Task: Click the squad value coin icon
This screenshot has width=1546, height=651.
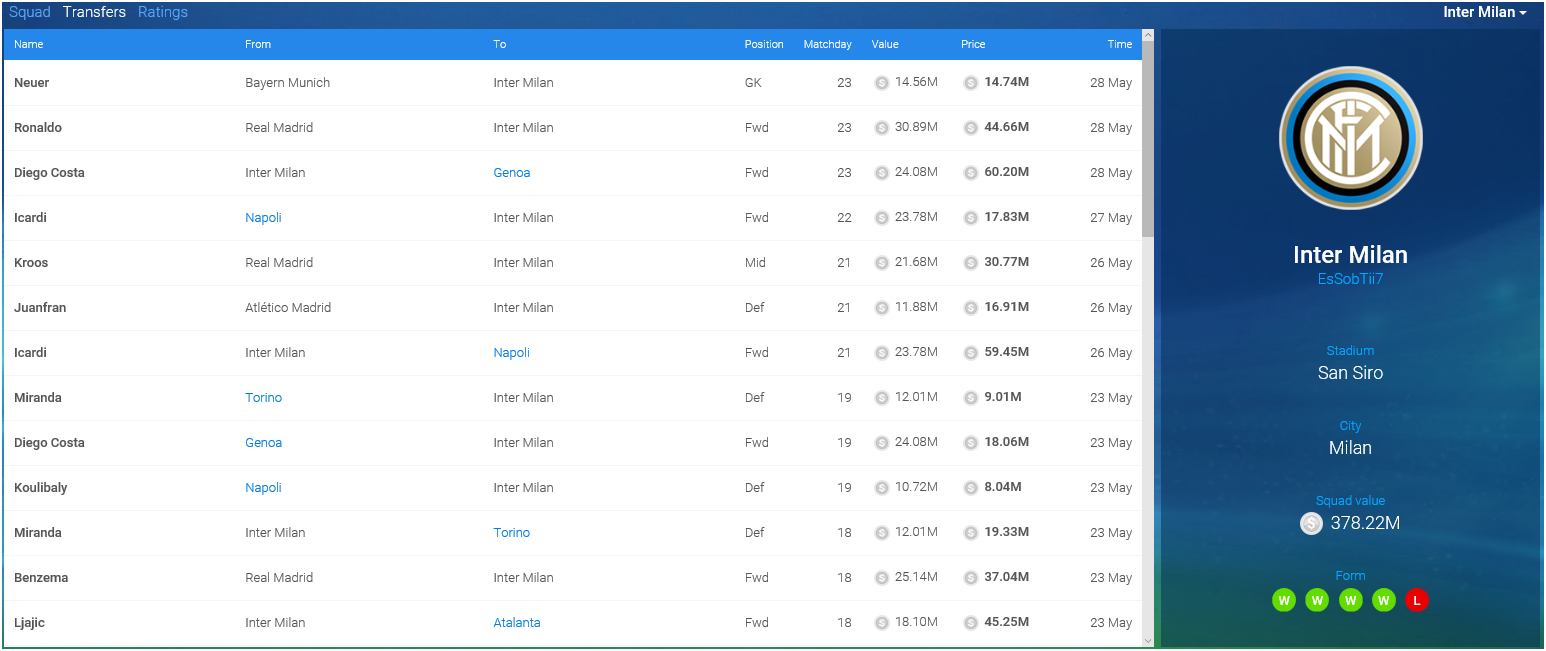Action: tap(1311, 523)
